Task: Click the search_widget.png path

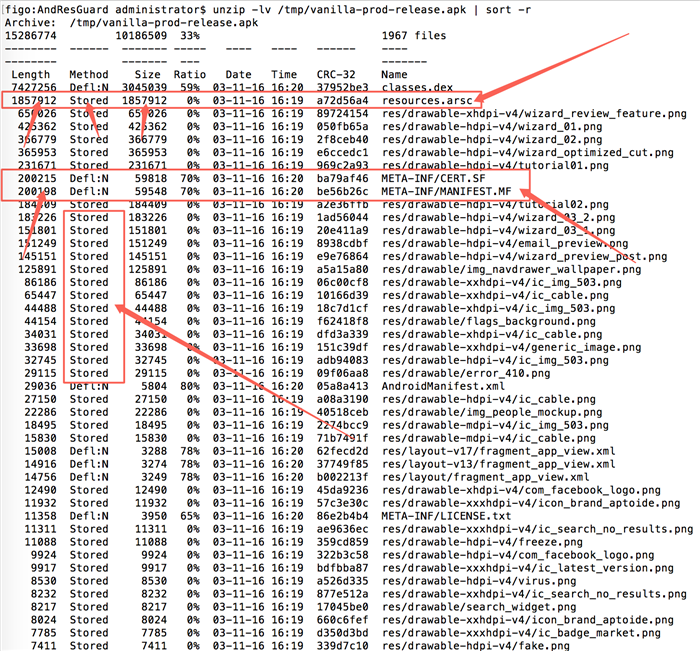Action: pyautogui.click(x=479, y=607)
